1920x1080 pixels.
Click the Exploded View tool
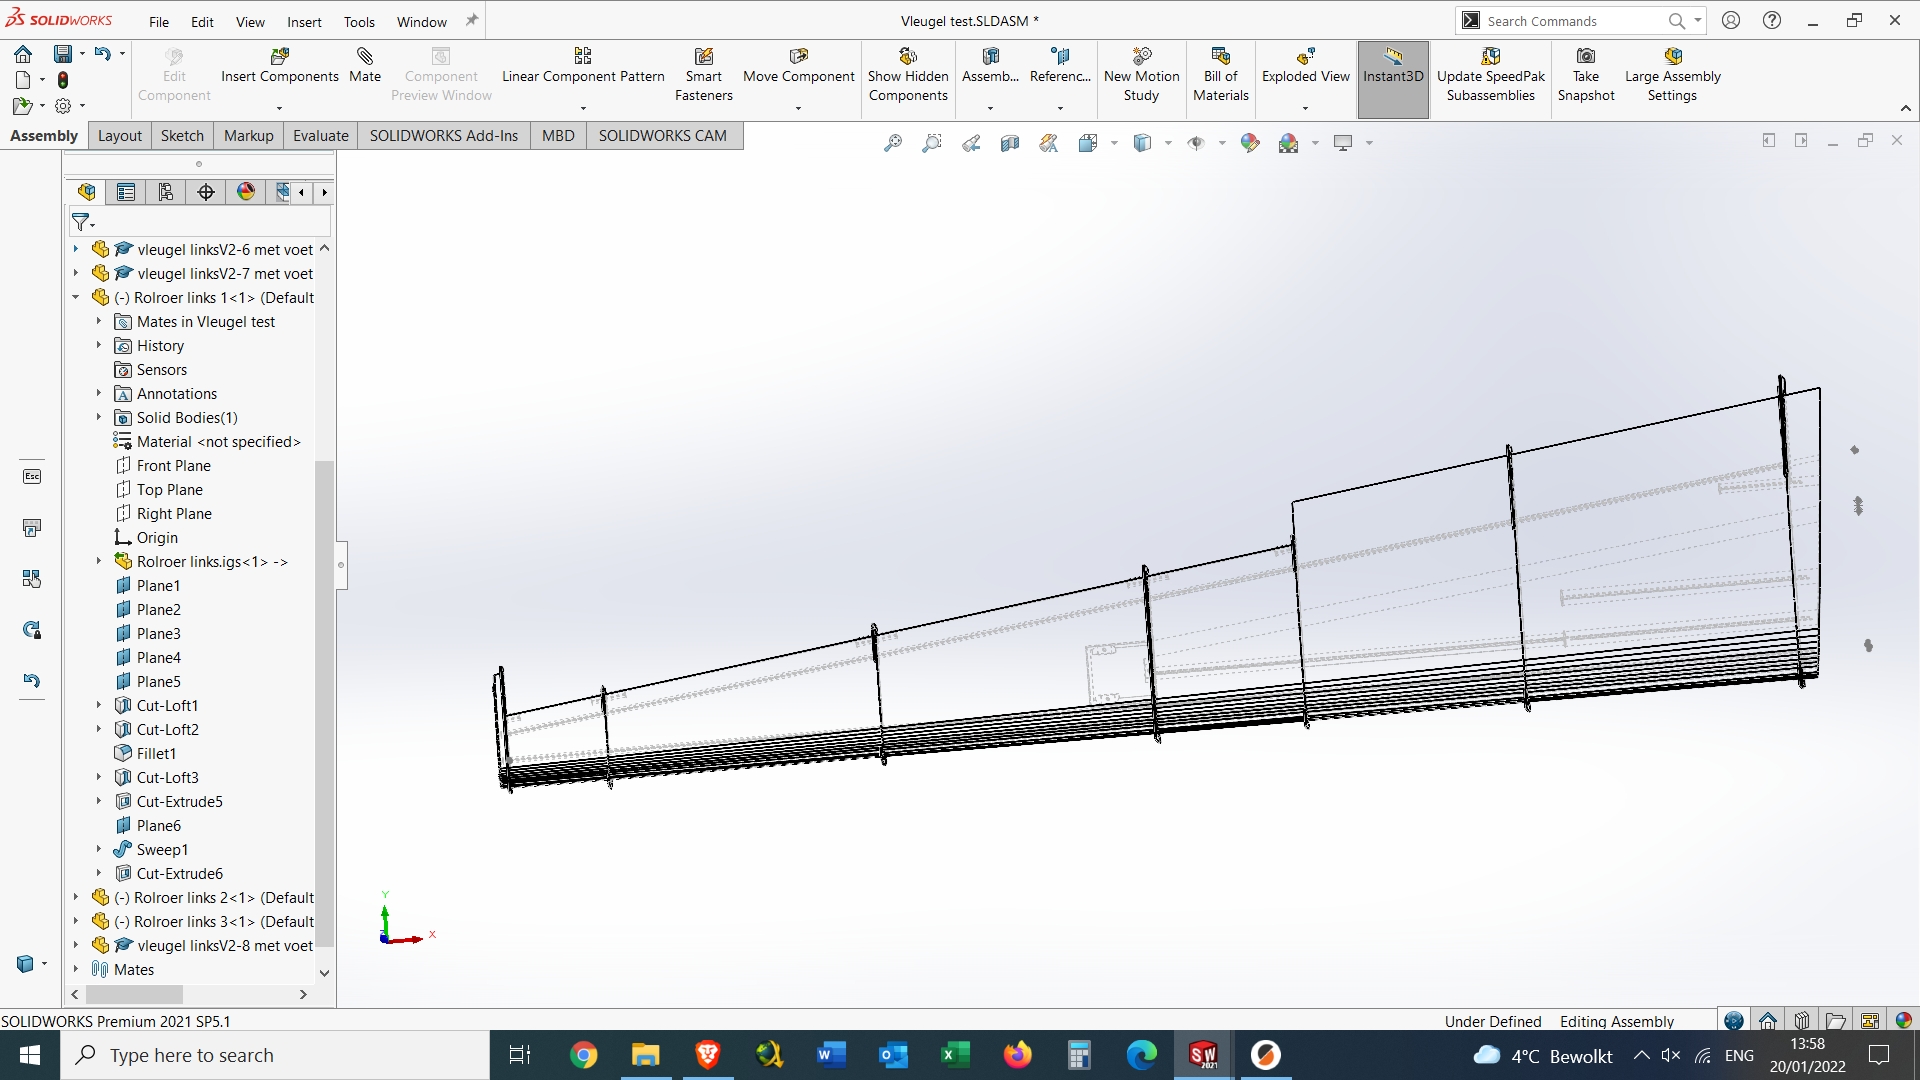click(x=1305, y=65)
